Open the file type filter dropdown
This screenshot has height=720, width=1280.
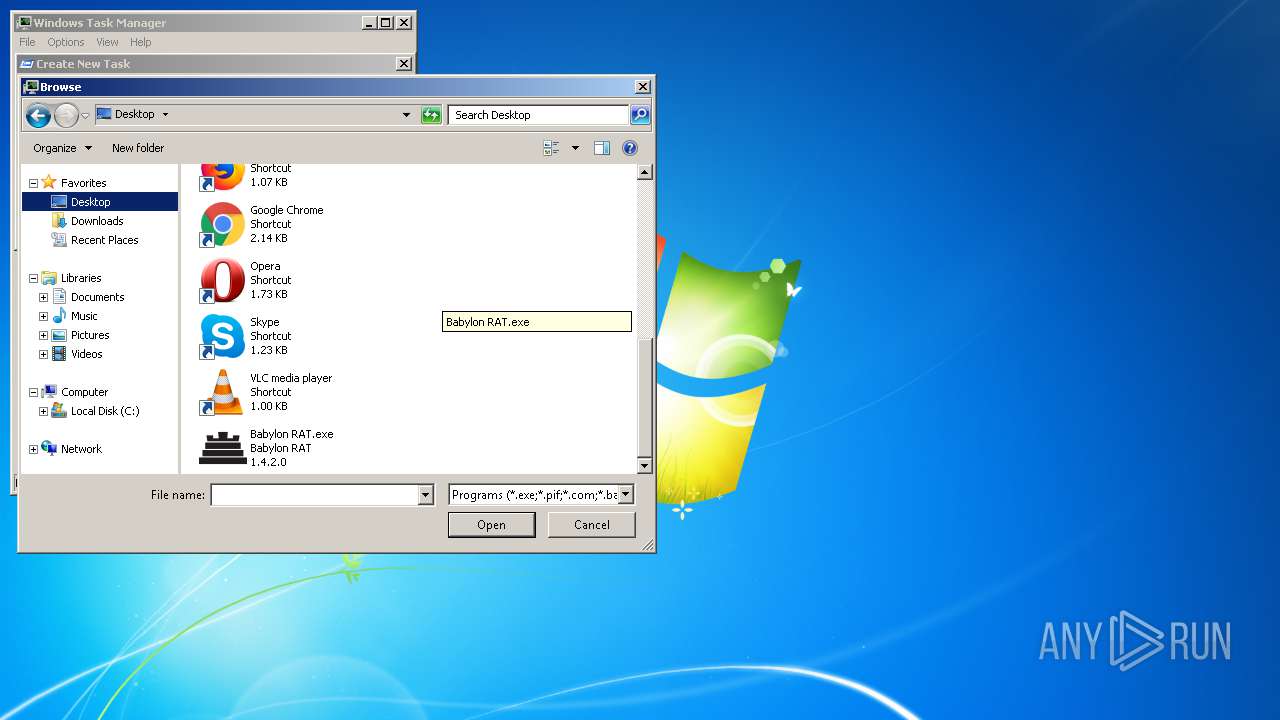pos(625,494)
